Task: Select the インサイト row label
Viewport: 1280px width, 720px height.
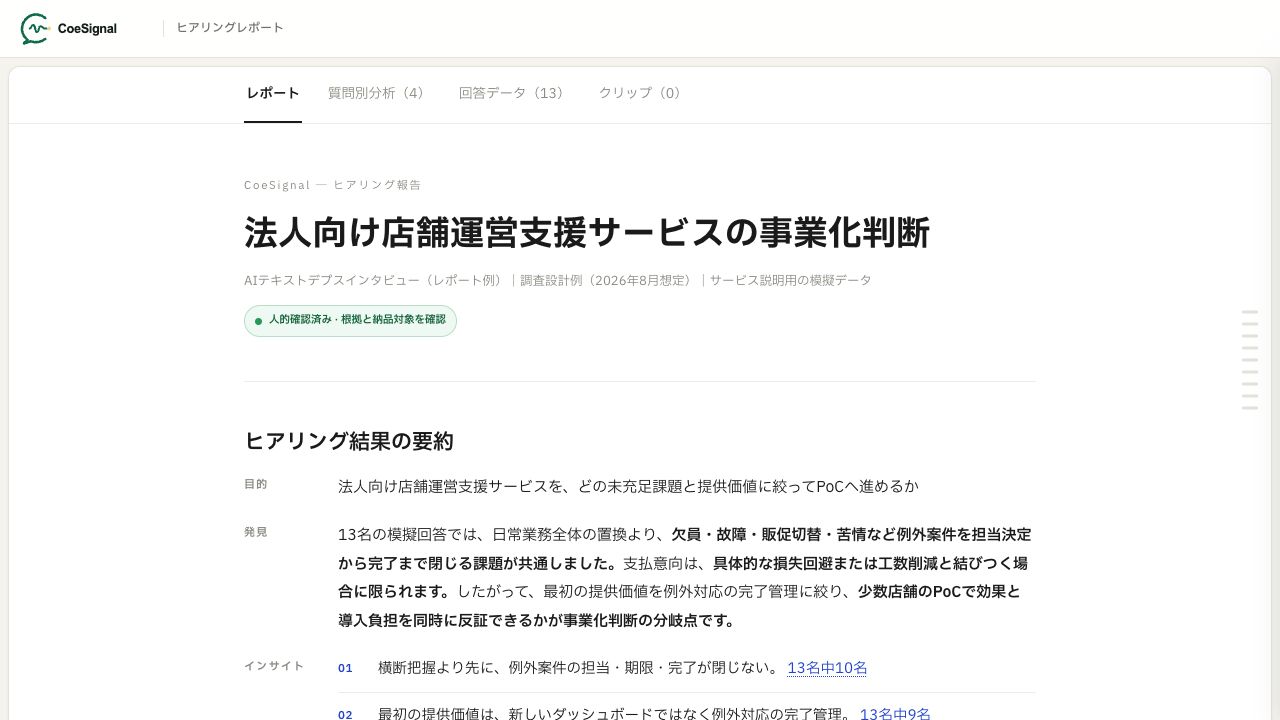Action: coord(274,666)
